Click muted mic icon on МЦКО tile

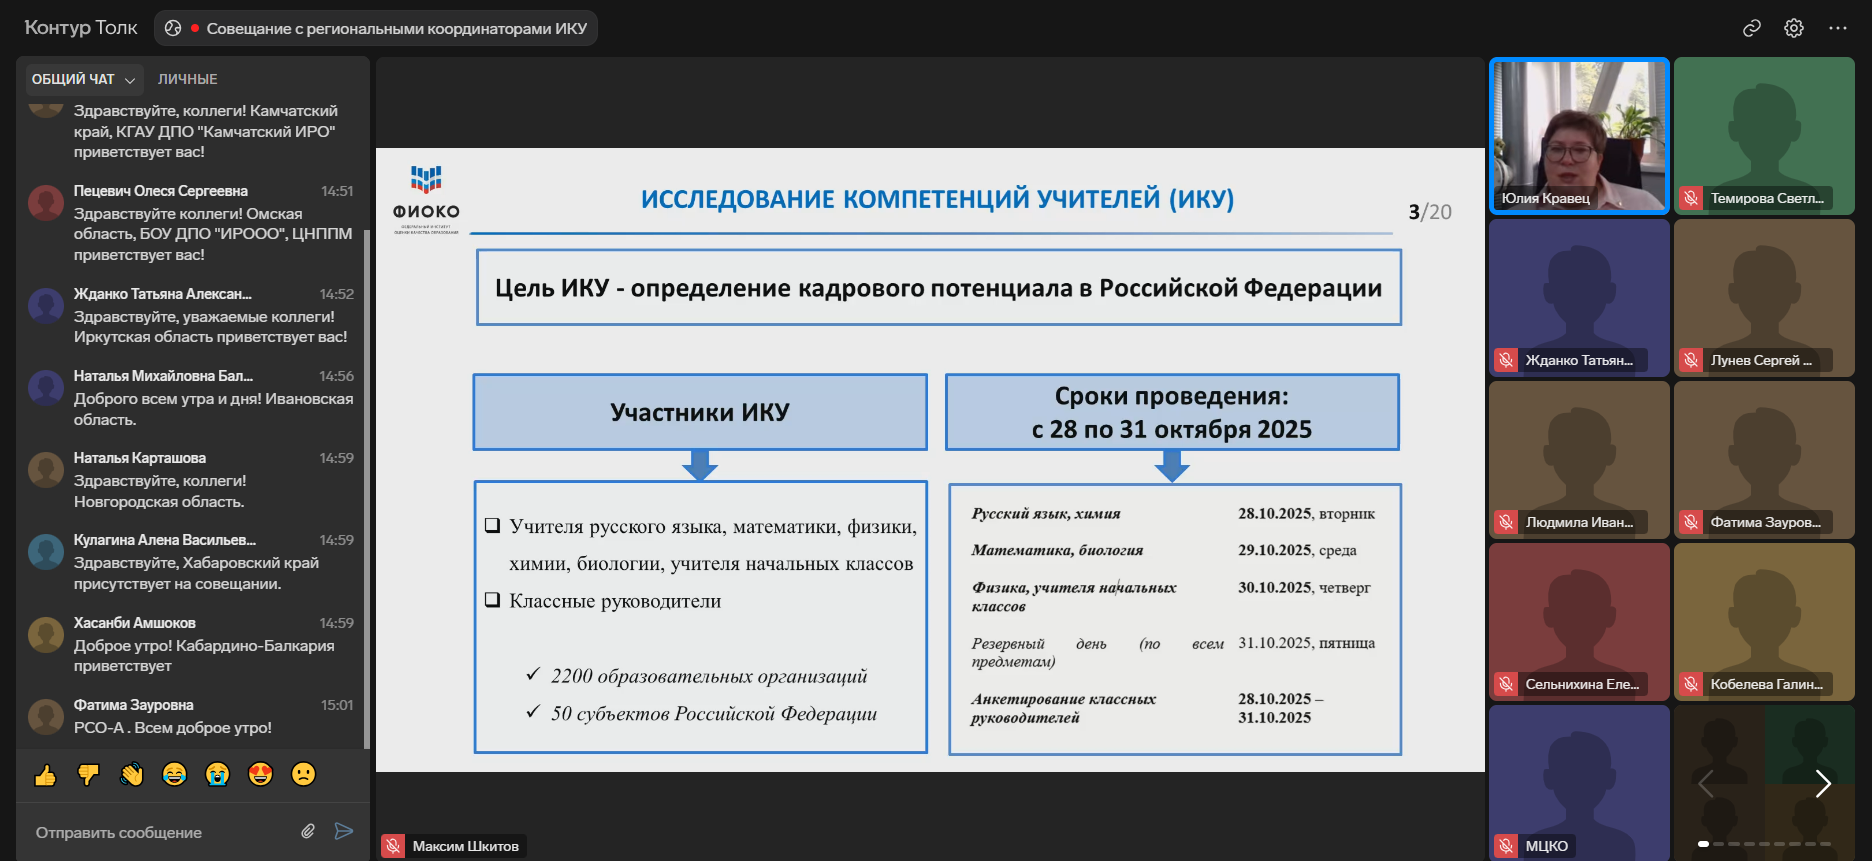click(1505, 846)
